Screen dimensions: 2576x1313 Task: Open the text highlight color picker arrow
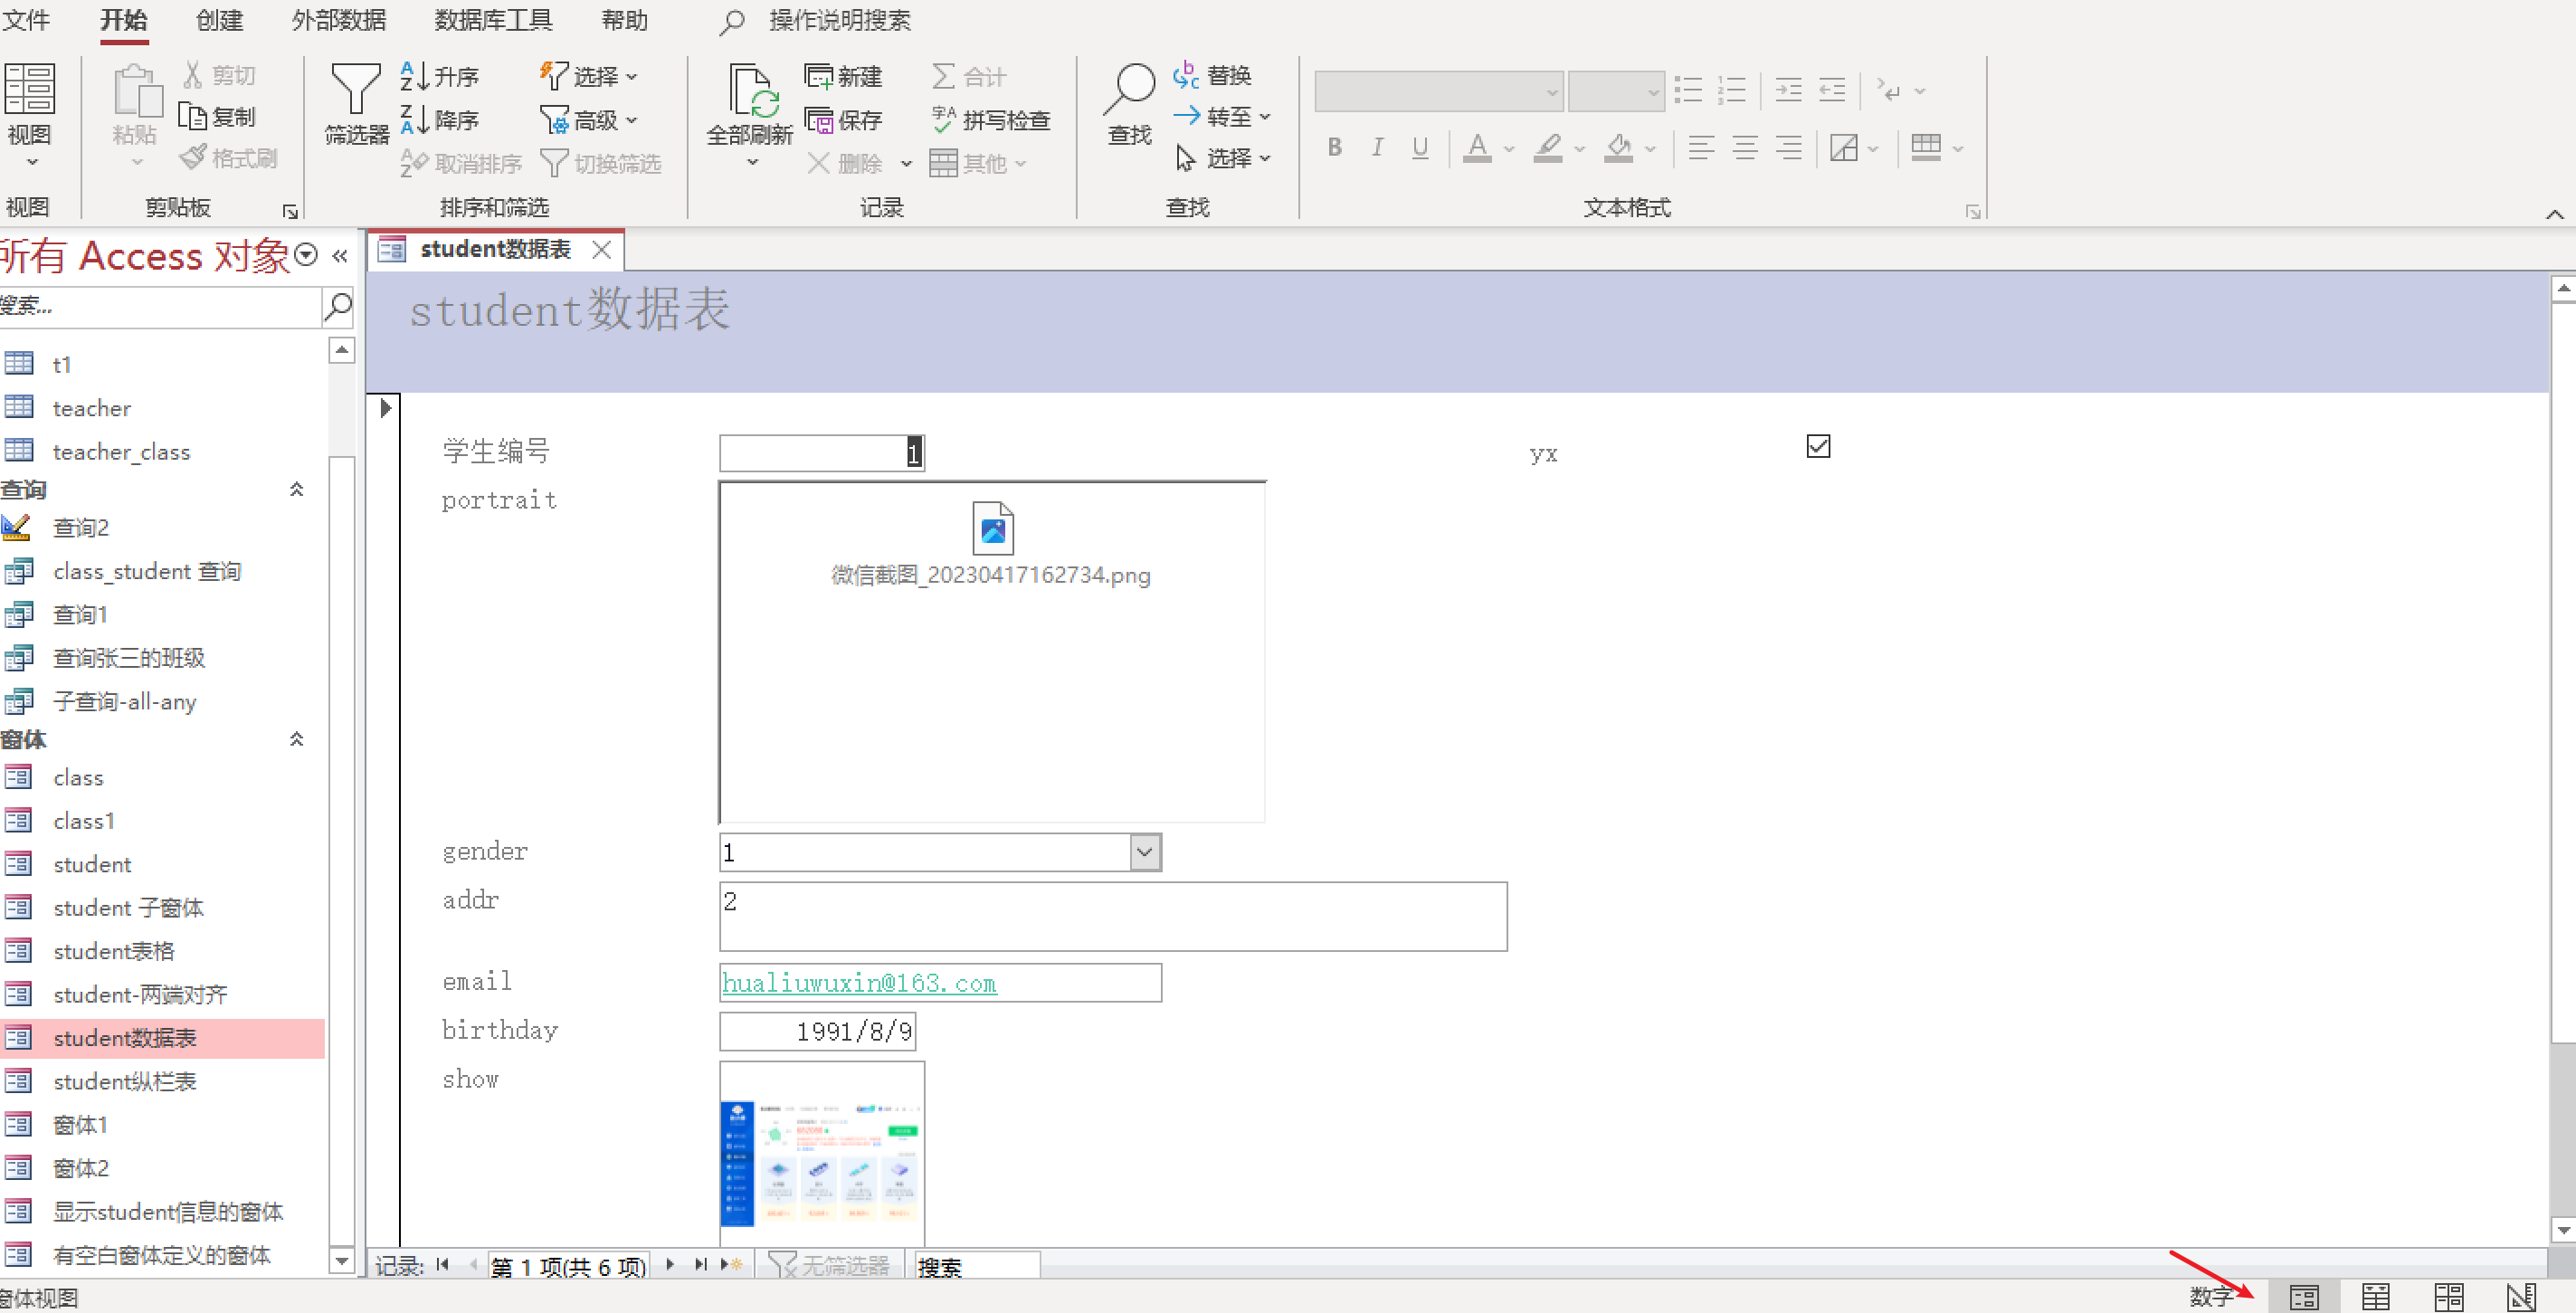pos(1579,149)
